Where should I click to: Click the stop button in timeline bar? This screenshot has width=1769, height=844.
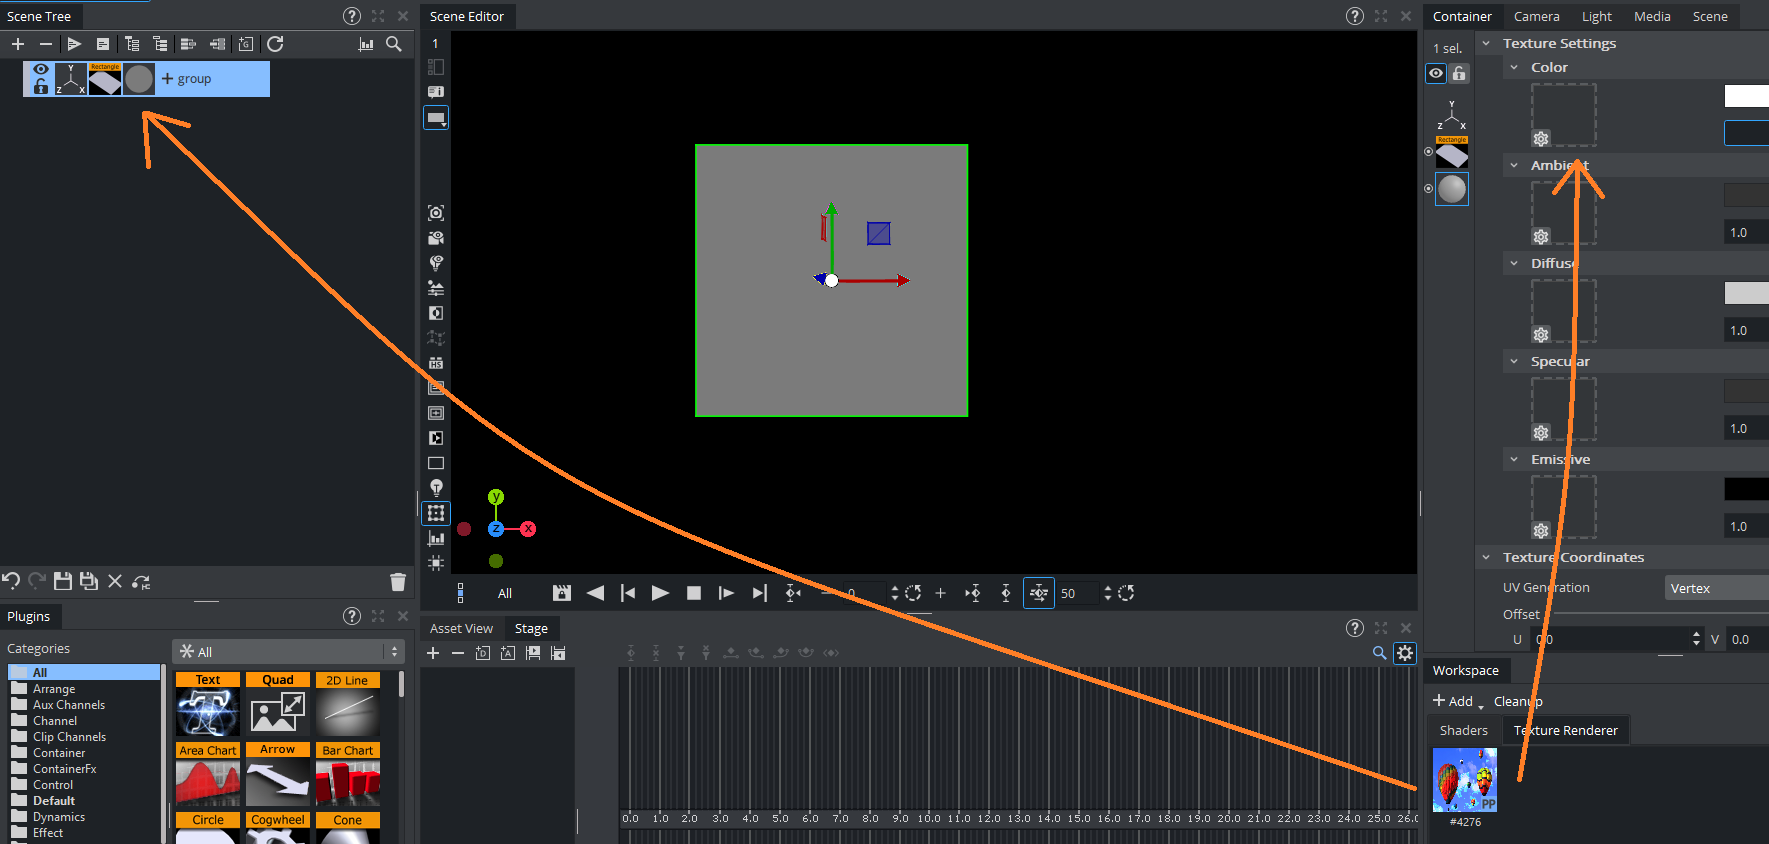[693, 593]
